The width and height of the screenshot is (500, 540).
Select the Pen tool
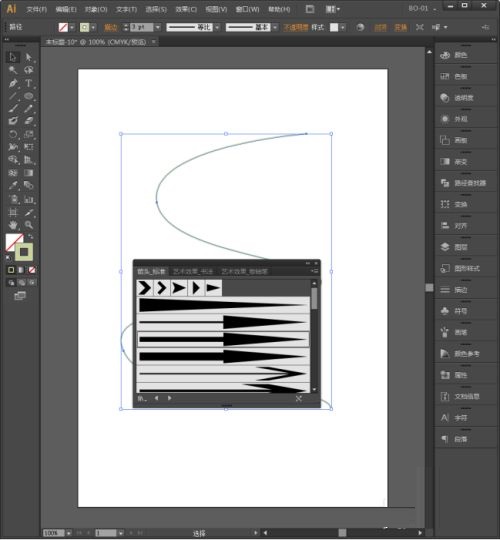click(x=13, y=83)
